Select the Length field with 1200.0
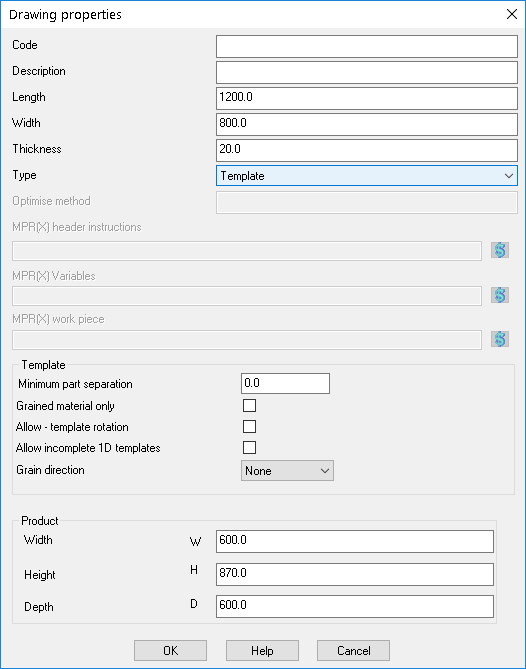This screenshot has height=669, width=526. pyautogui.click(x=367, y=99)
